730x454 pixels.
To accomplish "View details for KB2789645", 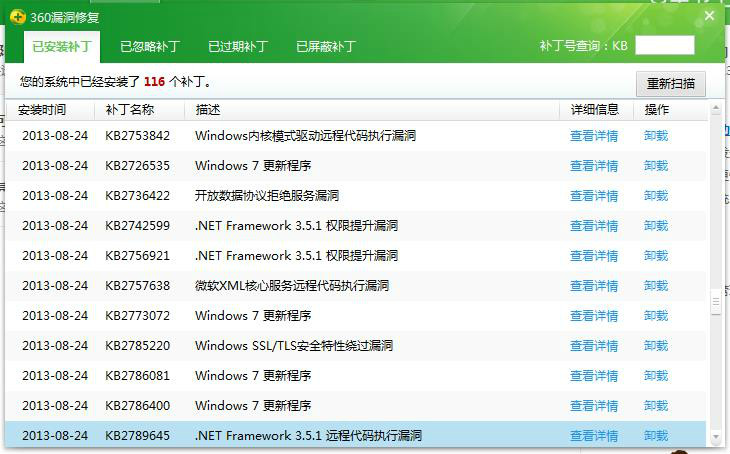I will (x=594, y=436).
